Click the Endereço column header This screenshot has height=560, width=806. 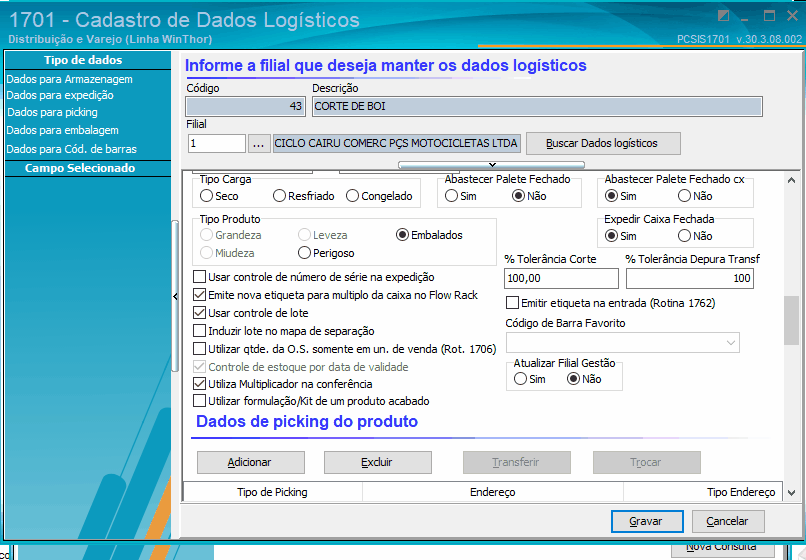point(493,492)
